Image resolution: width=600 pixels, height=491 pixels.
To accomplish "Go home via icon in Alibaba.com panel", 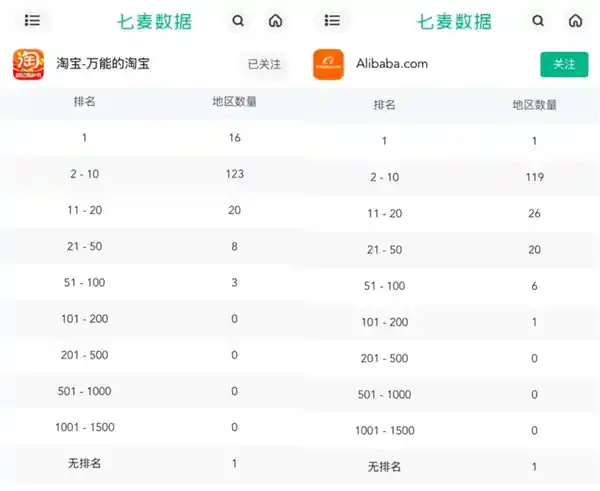I will tap(576, 21).
